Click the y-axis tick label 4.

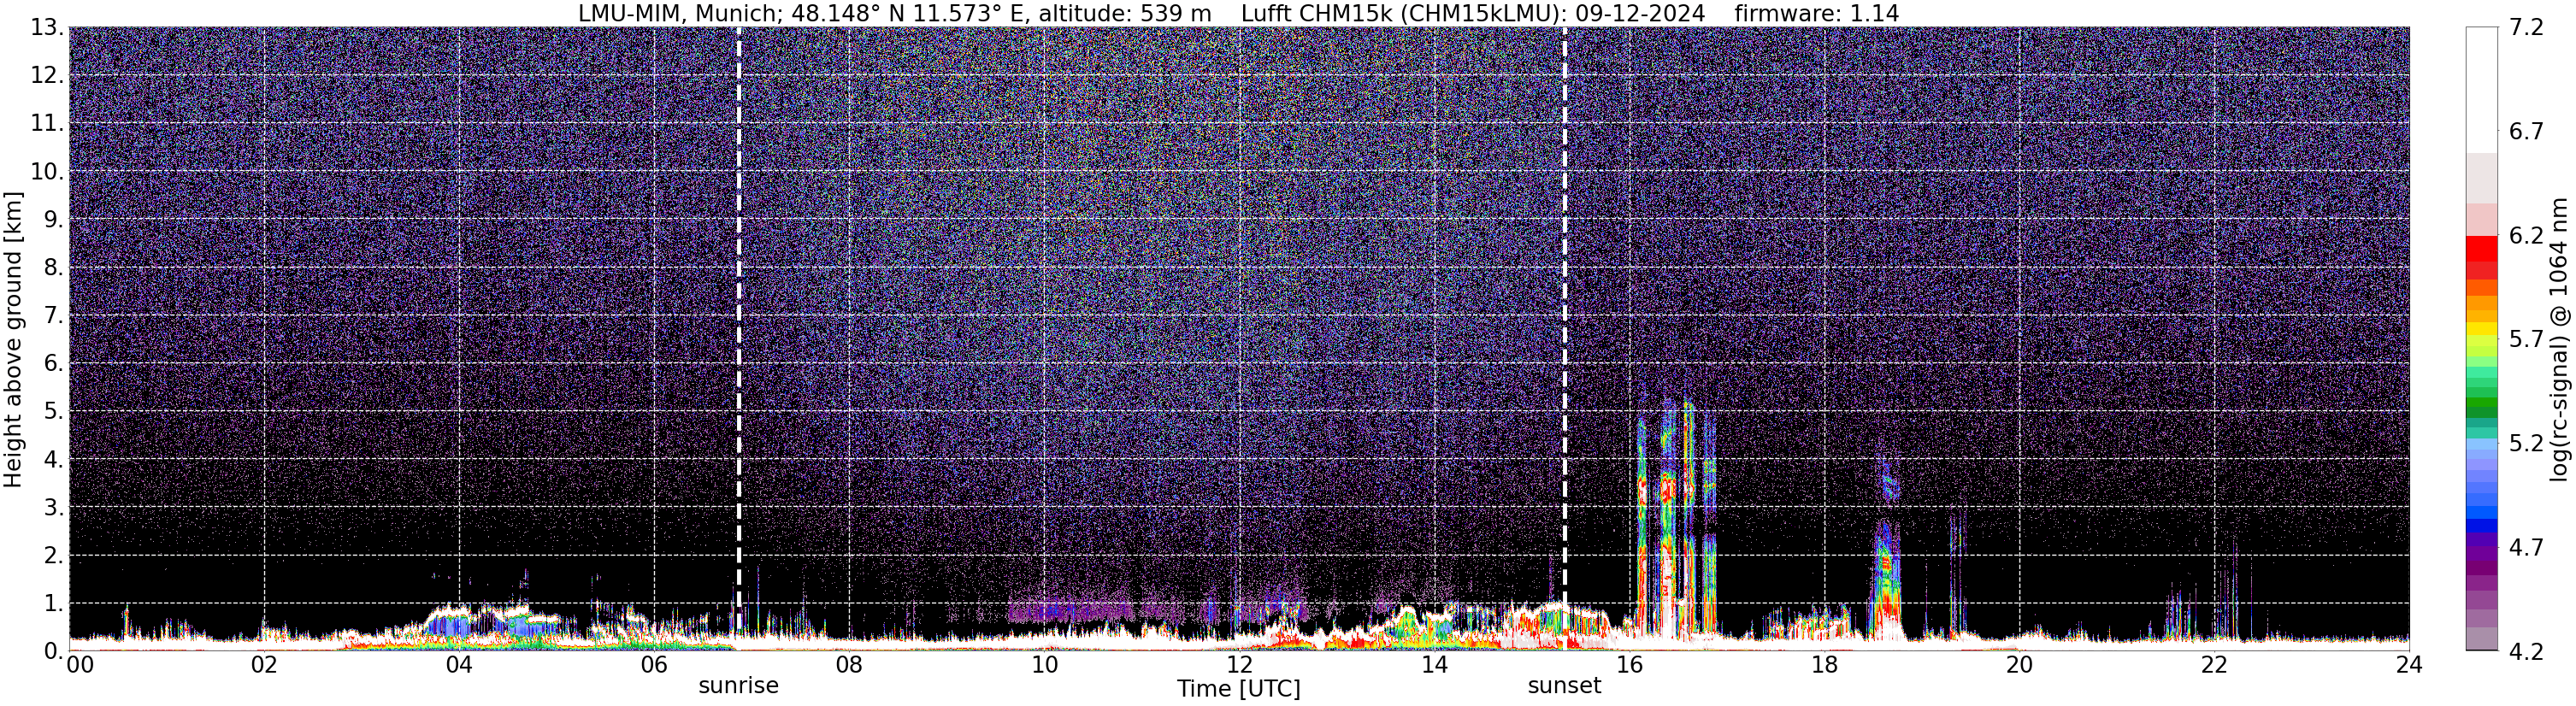[x=53, y=460]
